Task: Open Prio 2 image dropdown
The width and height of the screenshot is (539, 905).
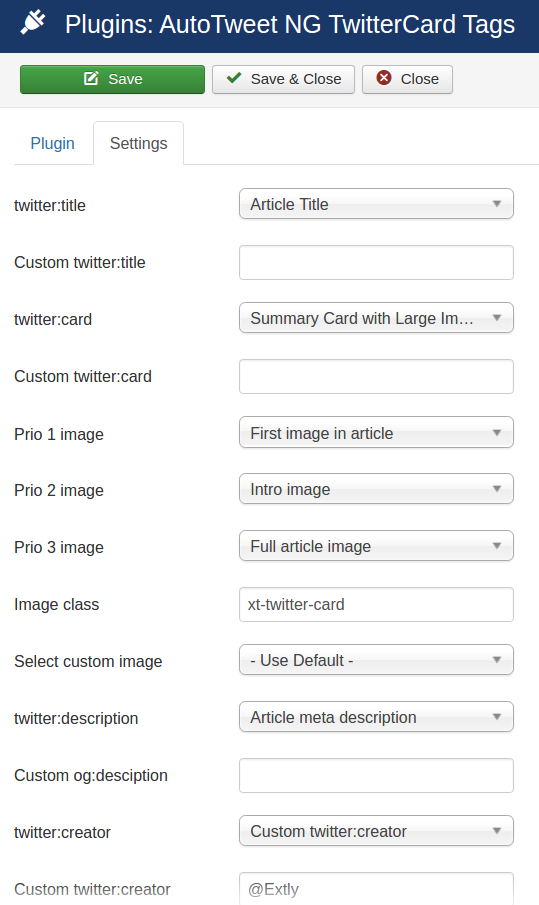Action: pos(376,489)
